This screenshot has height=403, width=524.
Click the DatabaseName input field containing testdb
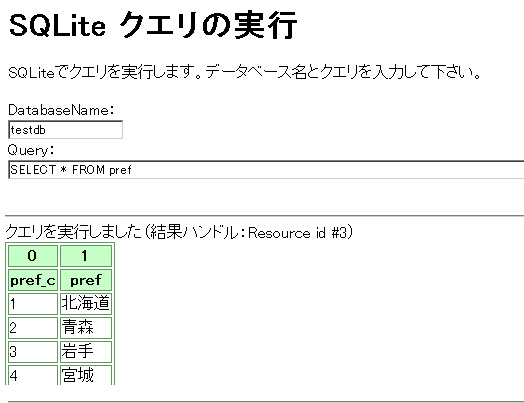66,130
